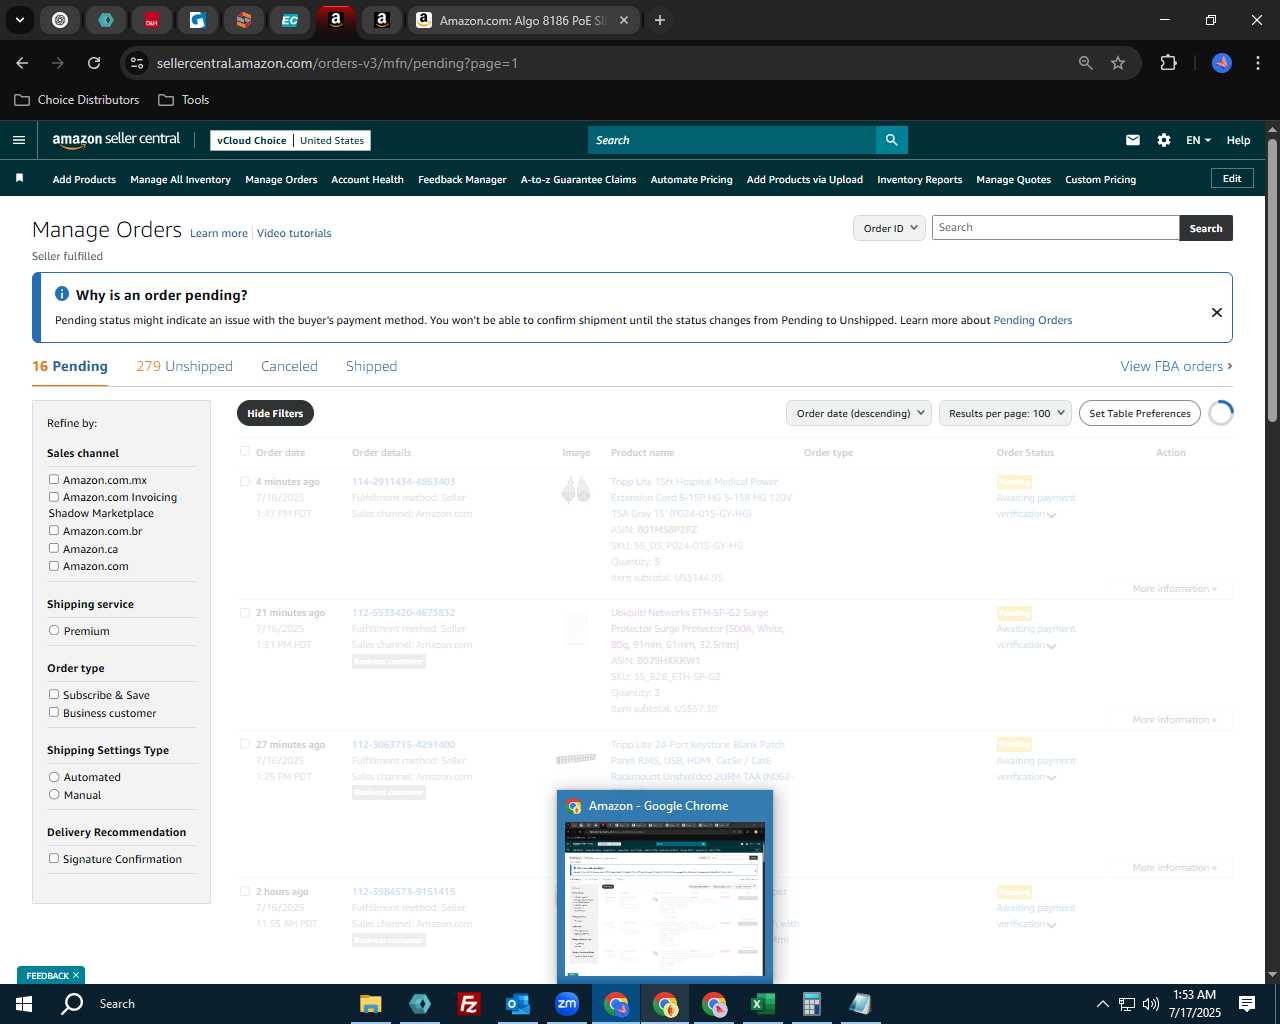The image size is (1280, 1024).
Task: Bookmark this page with the star icon
Action: 1118,63
